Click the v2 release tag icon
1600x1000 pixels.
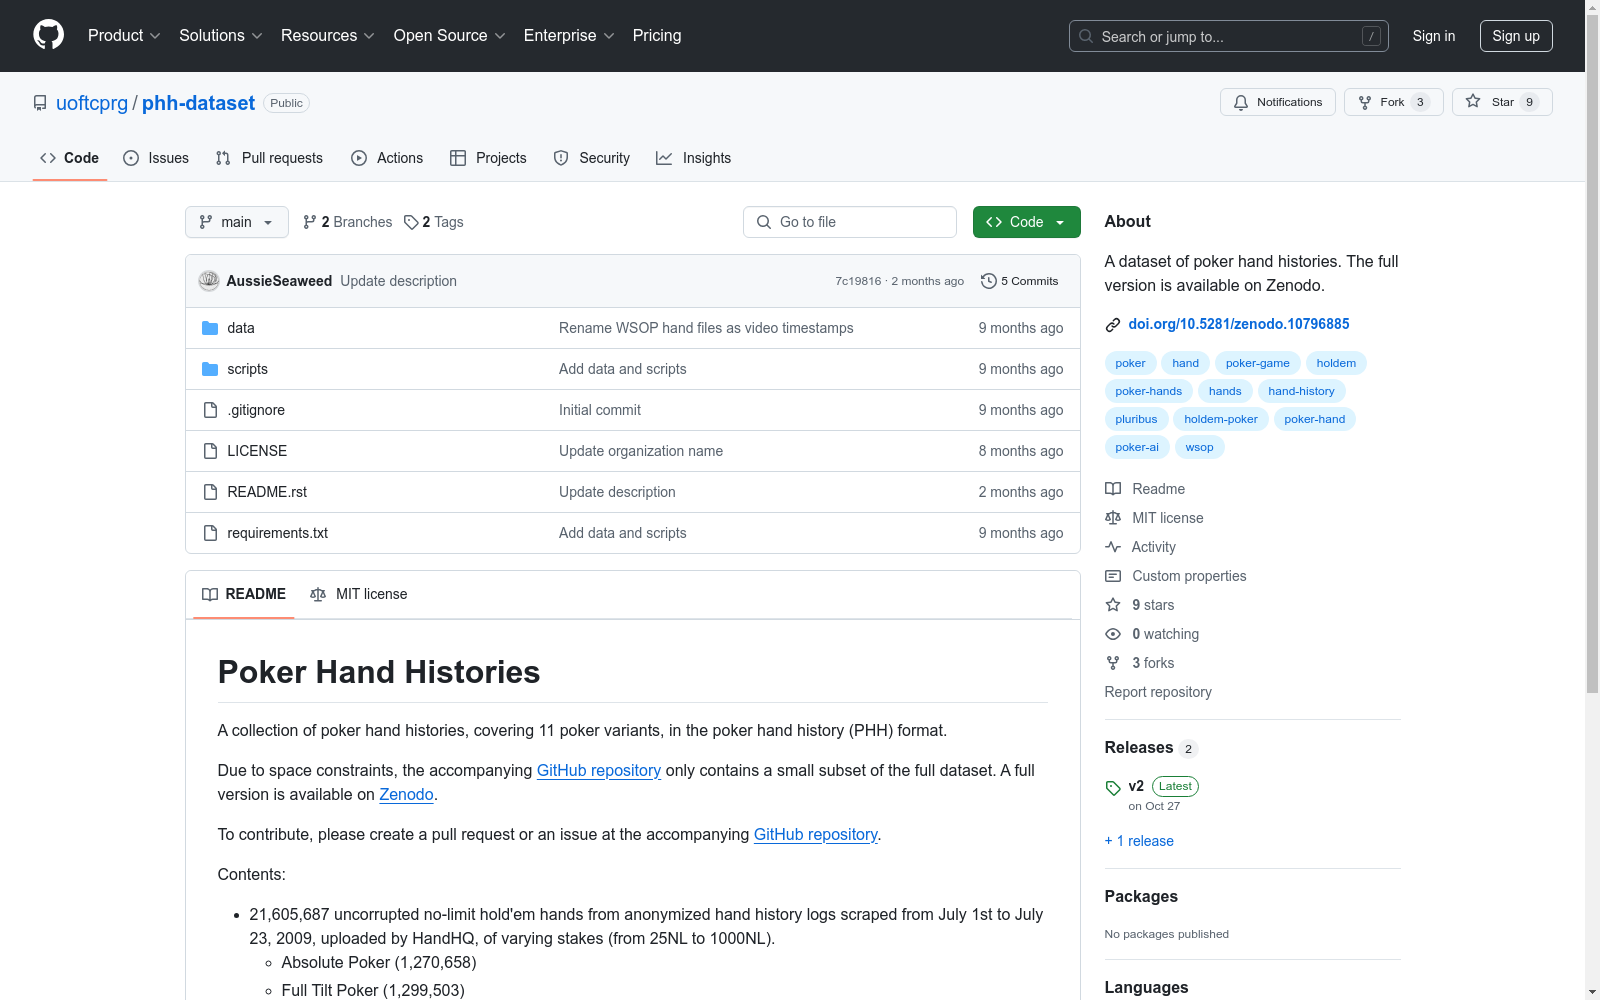coord(1113,788)
